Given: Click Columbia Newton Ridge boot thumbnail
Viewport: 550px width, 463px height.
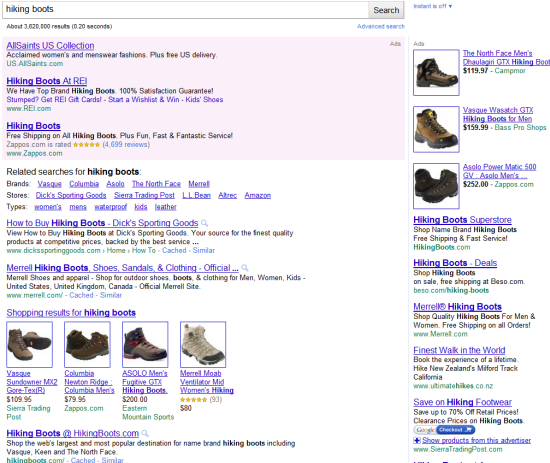Looking at the screenshot, I should click(x=87, y=344).
